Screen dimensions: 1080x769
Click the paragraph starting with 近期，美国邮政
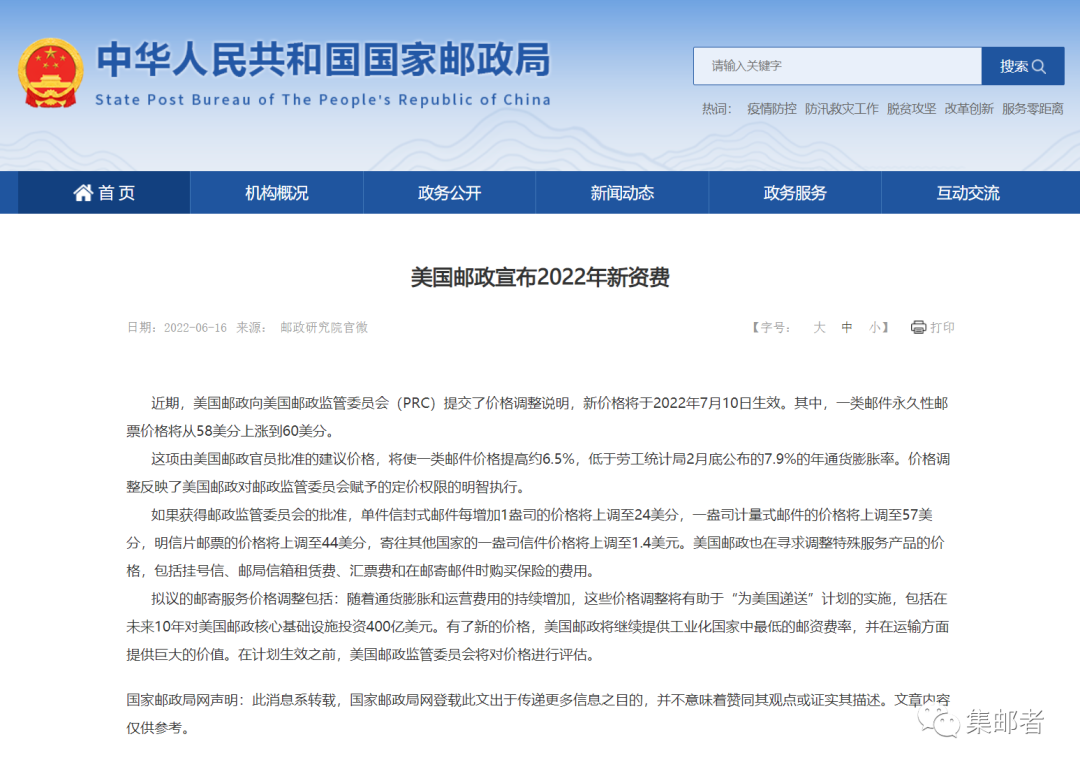coord(538,417)
